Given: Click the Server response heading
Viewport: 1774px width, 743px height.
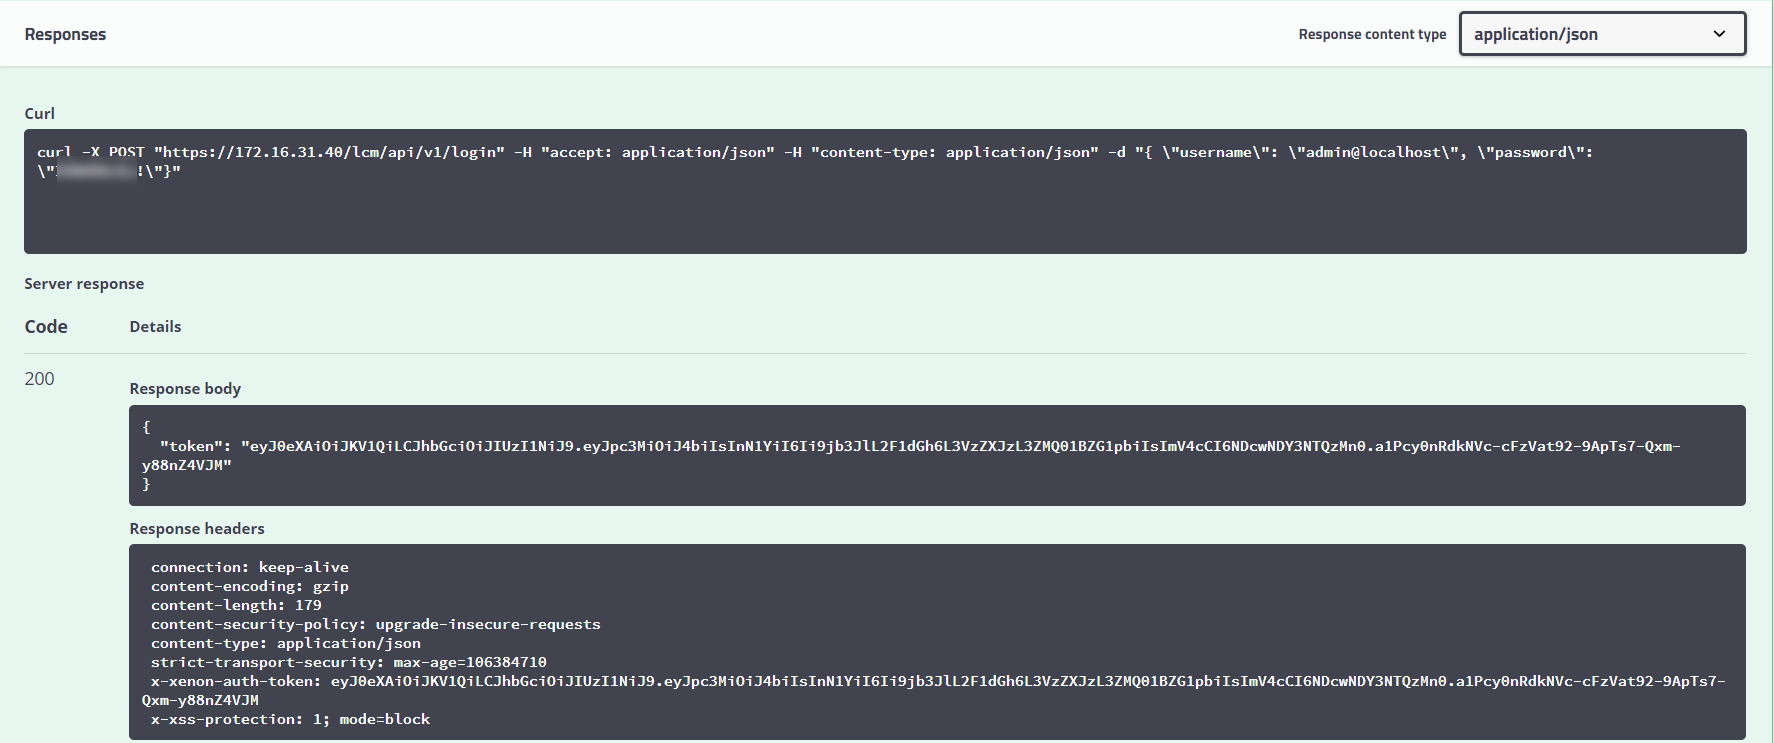Looking at the screenshot, I should click(84, 284).
